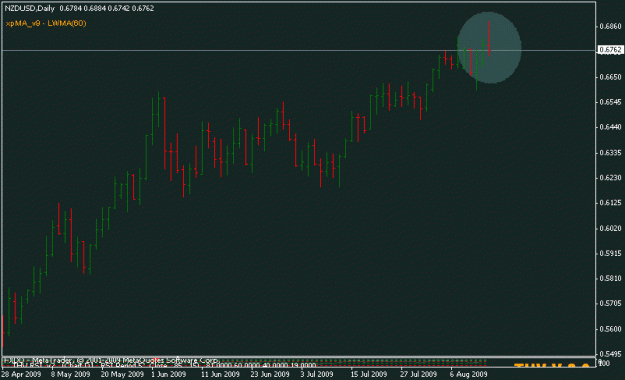Click the 0.6020 price axis label
The image size is (625, 380).
[x=610, y=228]
